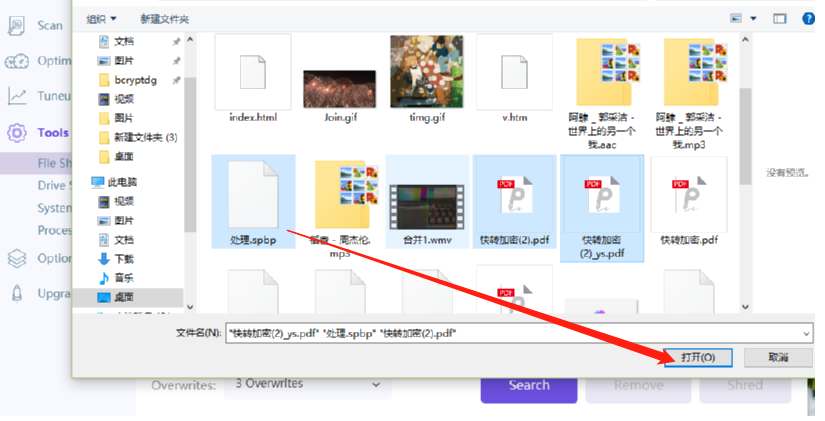Screen dimensions: 825x421
Task: Toggle the preview pane icon
Action: 779,19
